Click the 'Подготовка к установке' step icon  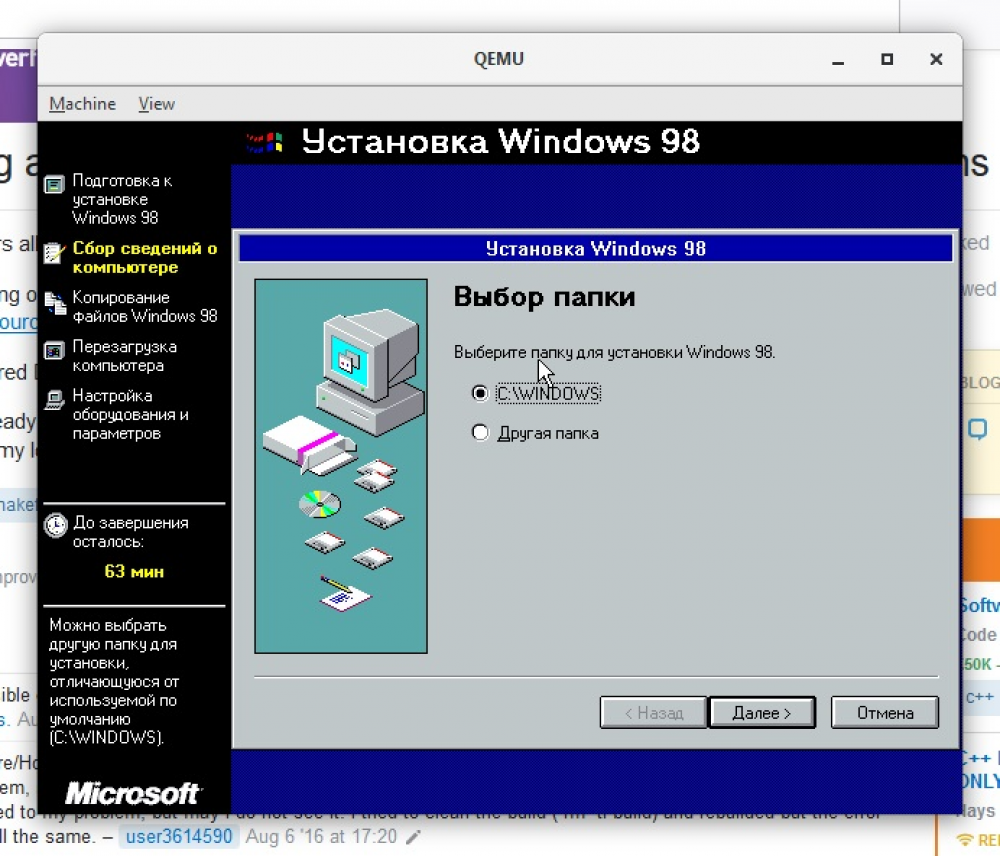[54, 185]
